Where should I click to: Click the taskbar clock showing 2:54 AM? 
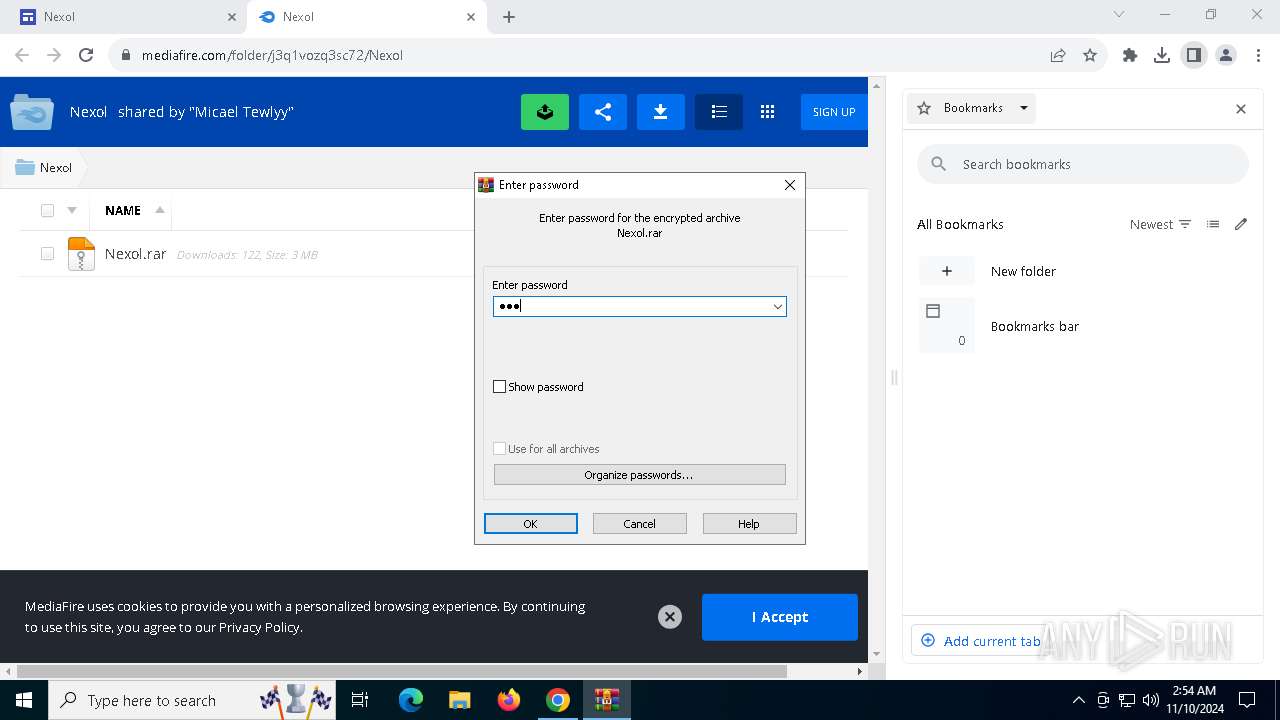click(1195, 699)
